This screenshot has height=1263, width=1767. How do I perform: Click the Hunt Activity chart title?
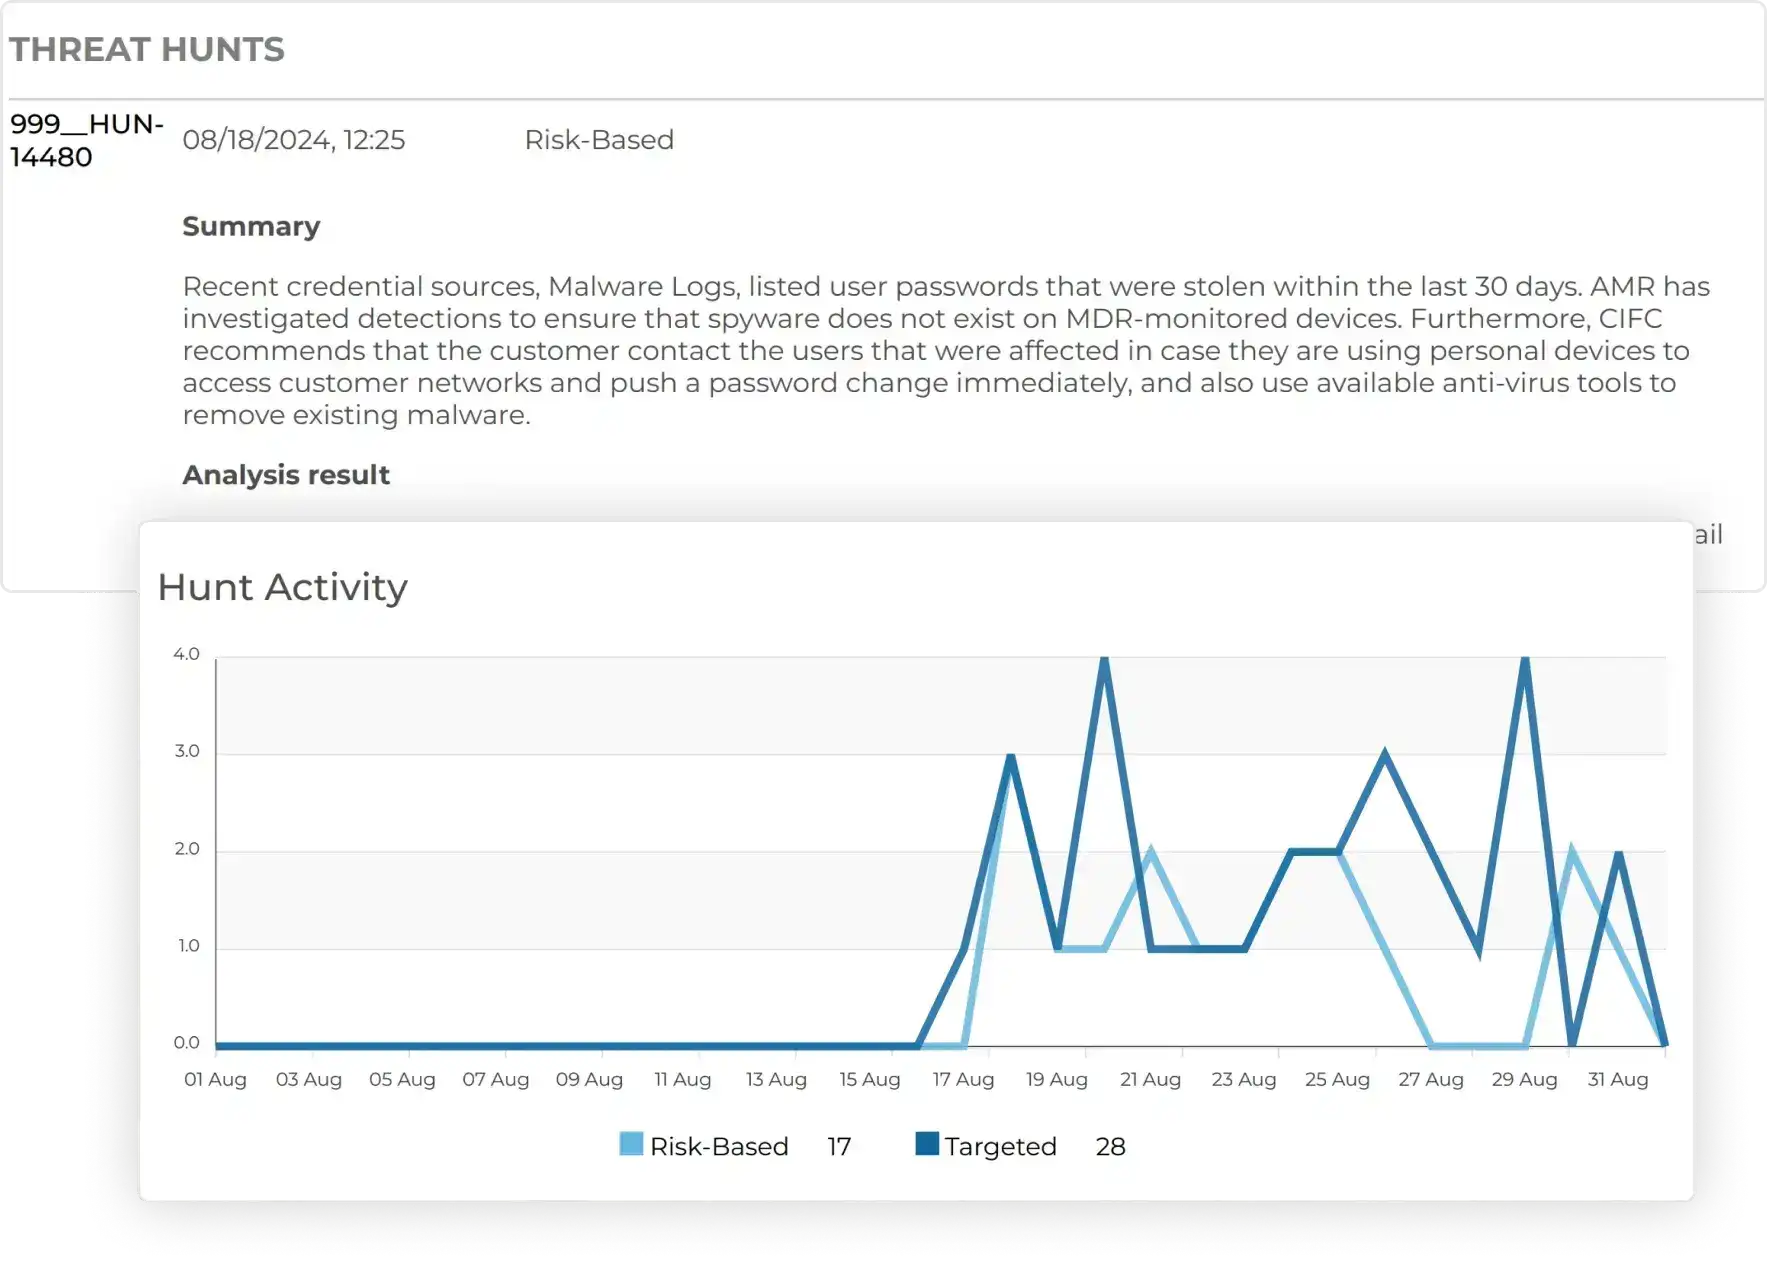pos(283,587)
